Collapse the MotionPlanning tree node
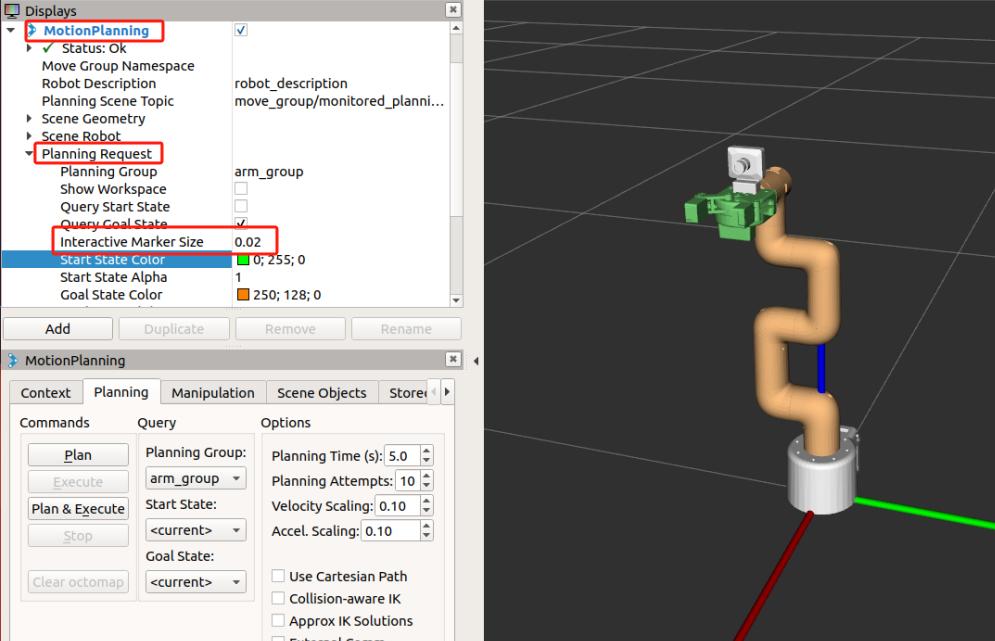 (x=11, y=30)
